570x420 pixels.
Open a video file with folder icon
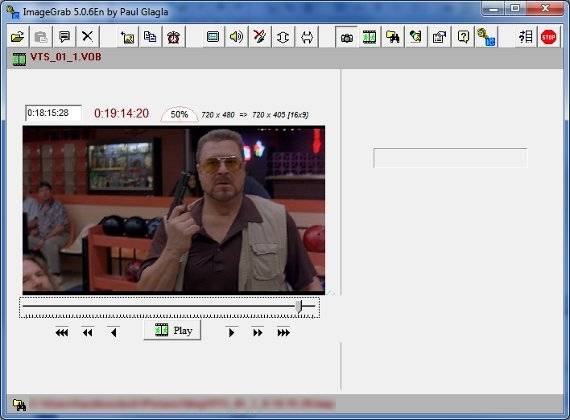pyautogui.click(x=17, y=37)
